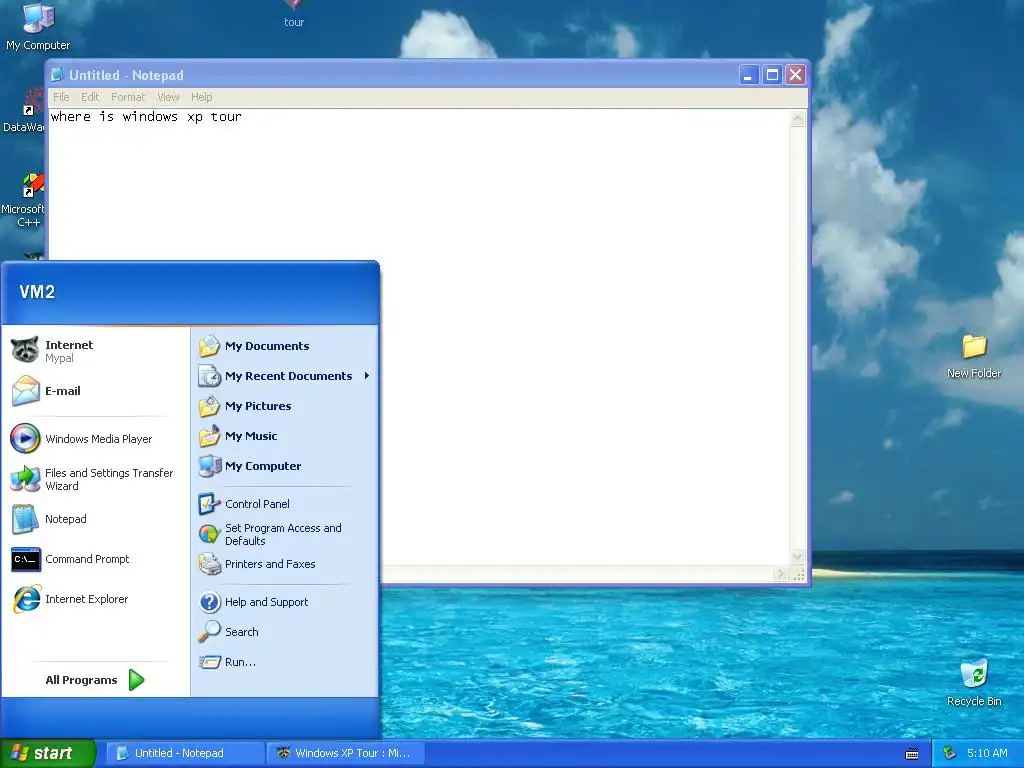Viewport: 1024px width, 768px height.
Task: Switch to Untitled - Notepad taskbar button
Action: point(185,753)
